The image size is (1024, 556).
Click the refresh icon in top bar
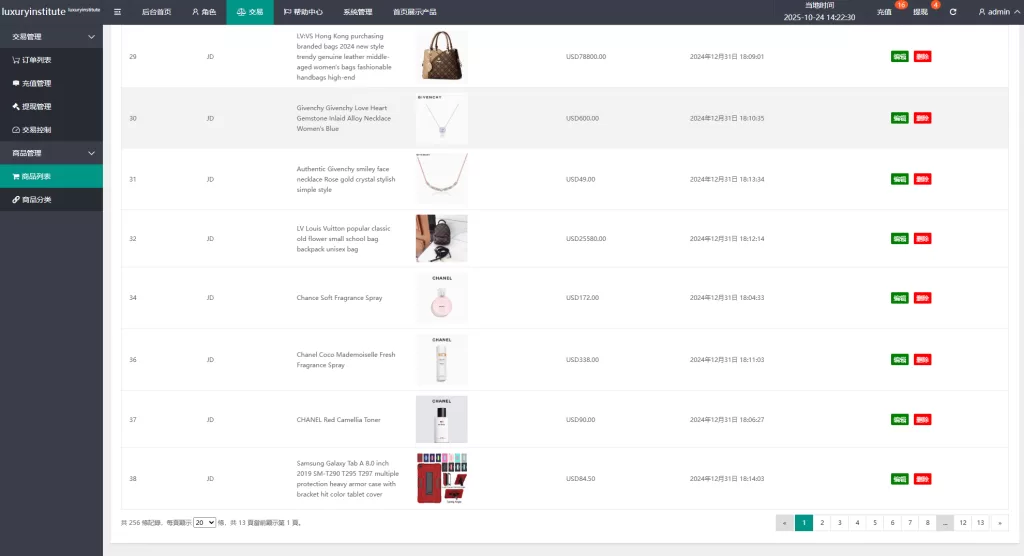pyautogui.click(x=952, y=12)
